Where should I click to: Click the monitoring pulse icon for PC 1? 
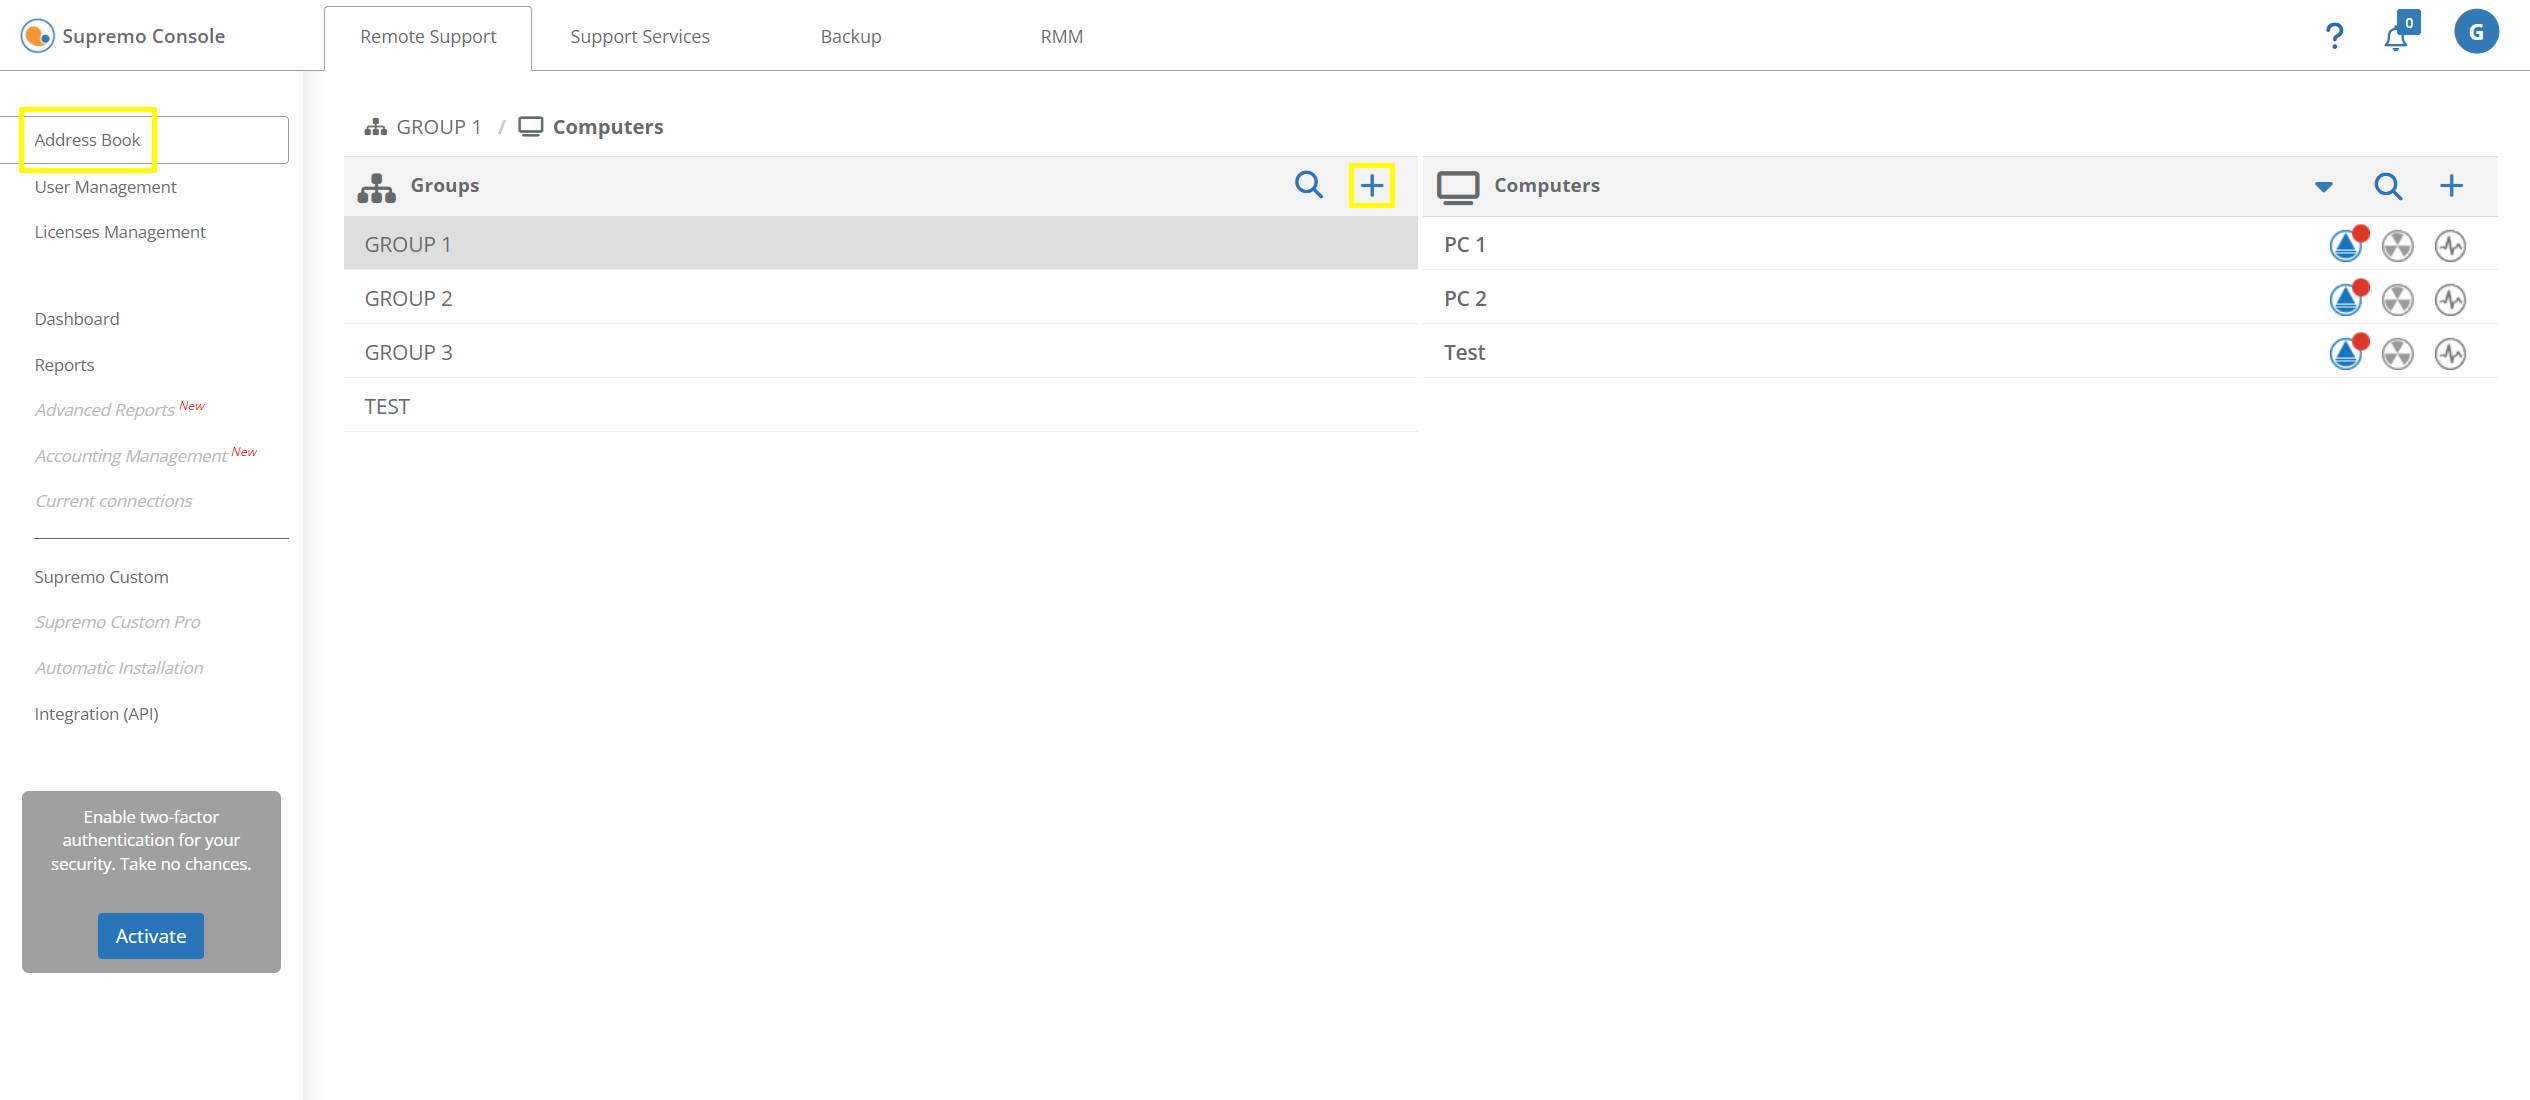tap(2450, 245)
